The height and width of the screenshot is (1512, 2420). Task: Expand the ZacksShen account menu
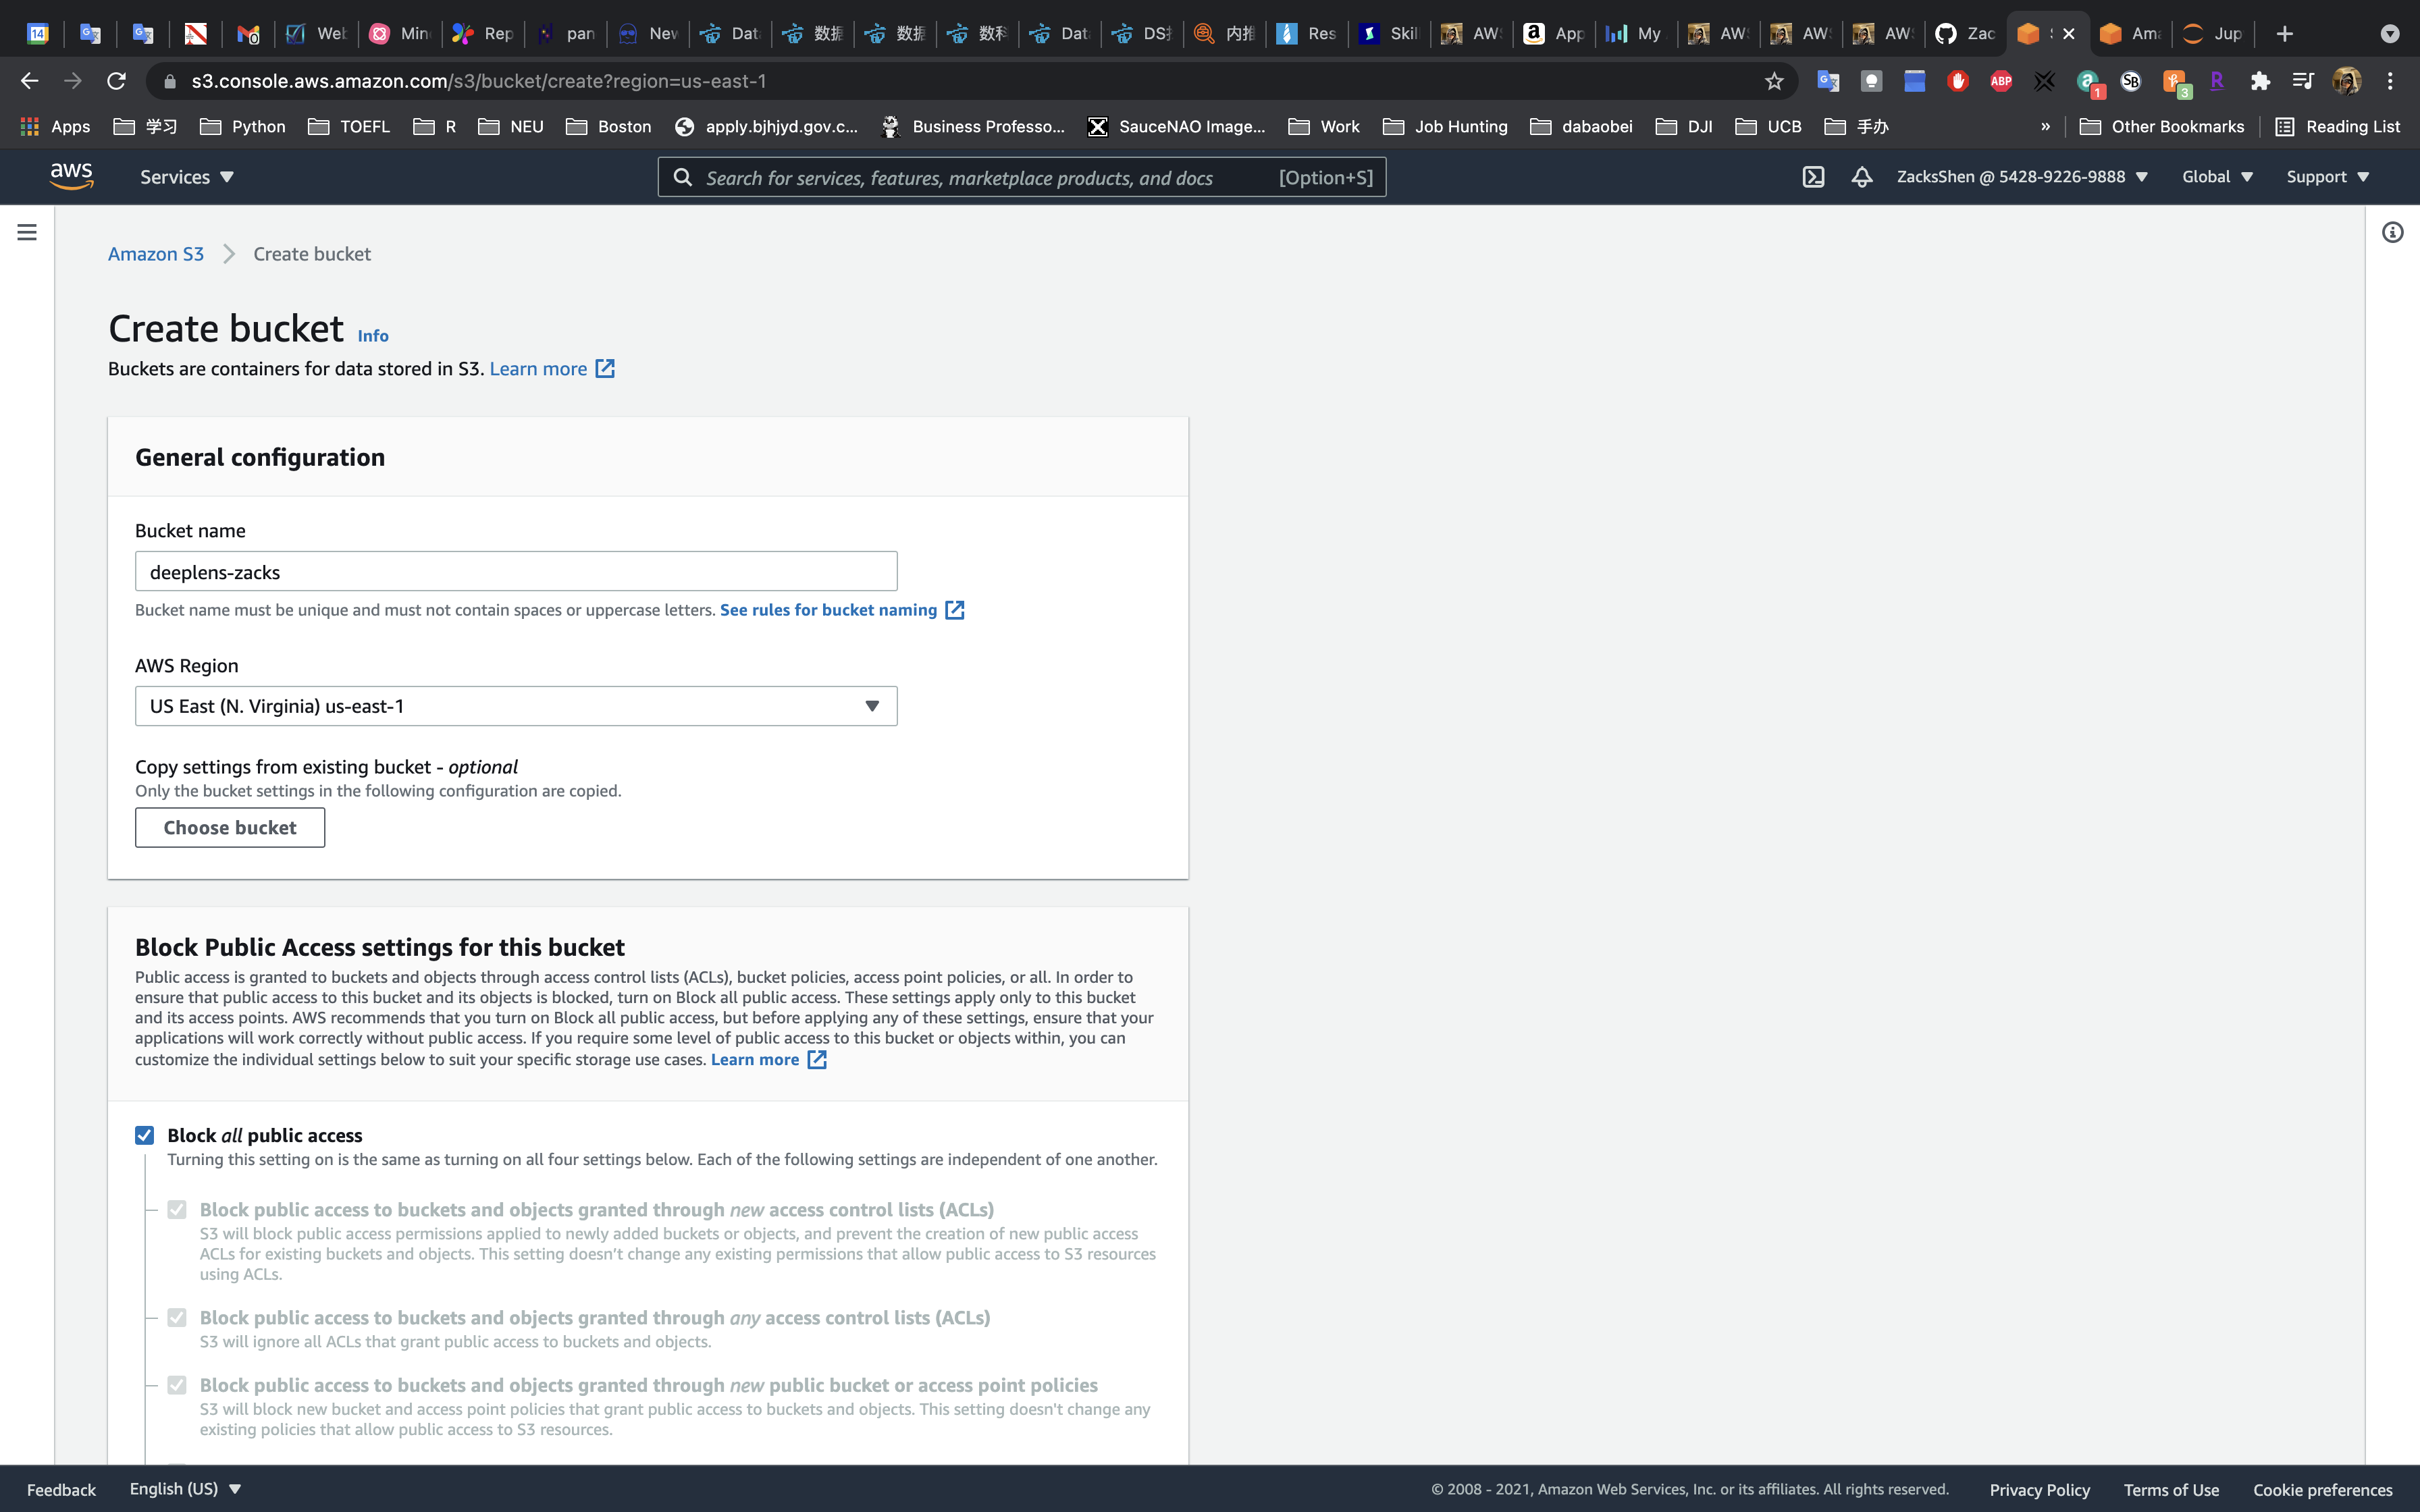click(2021, 177)
